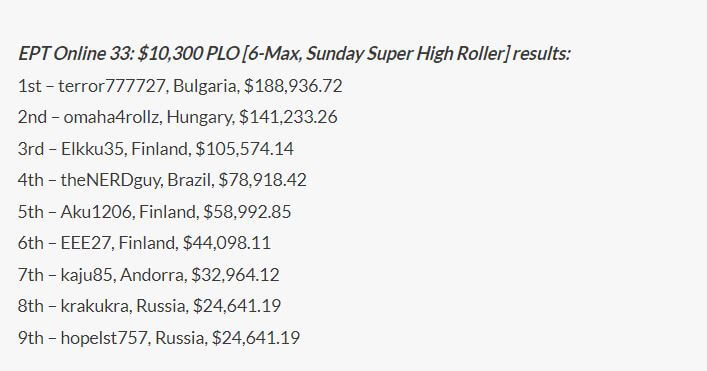The height and width of the screenshot is (371, 707).
Task: Click the 4th place theNERDguy line
Action: [162, 180]
